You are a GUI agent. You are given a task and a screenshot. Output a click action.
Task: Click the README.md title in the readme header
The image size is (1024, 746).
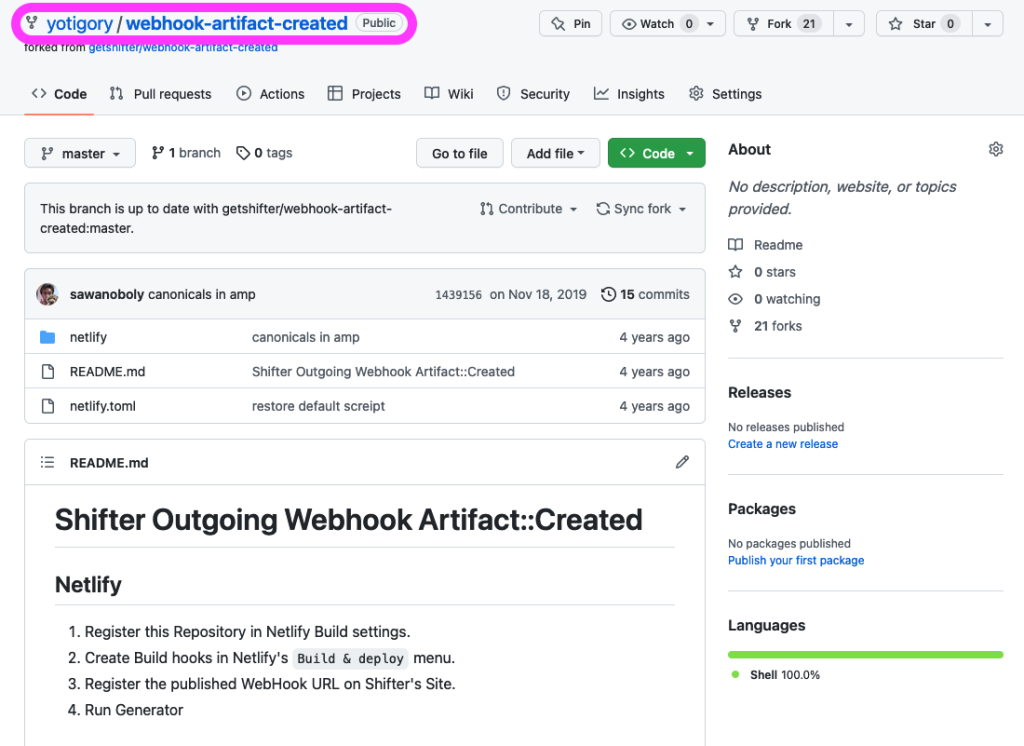tap(109, 462)
